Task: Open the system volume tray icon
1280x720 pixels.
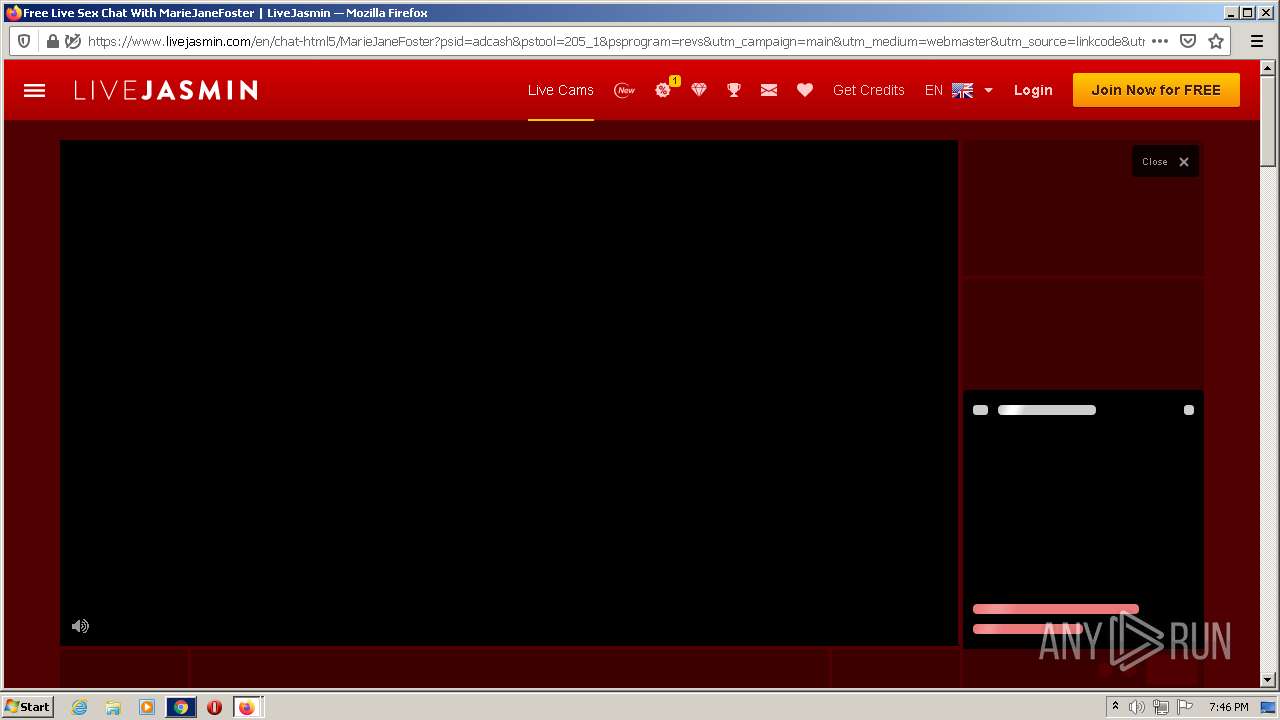Action: pos(1137,707)
